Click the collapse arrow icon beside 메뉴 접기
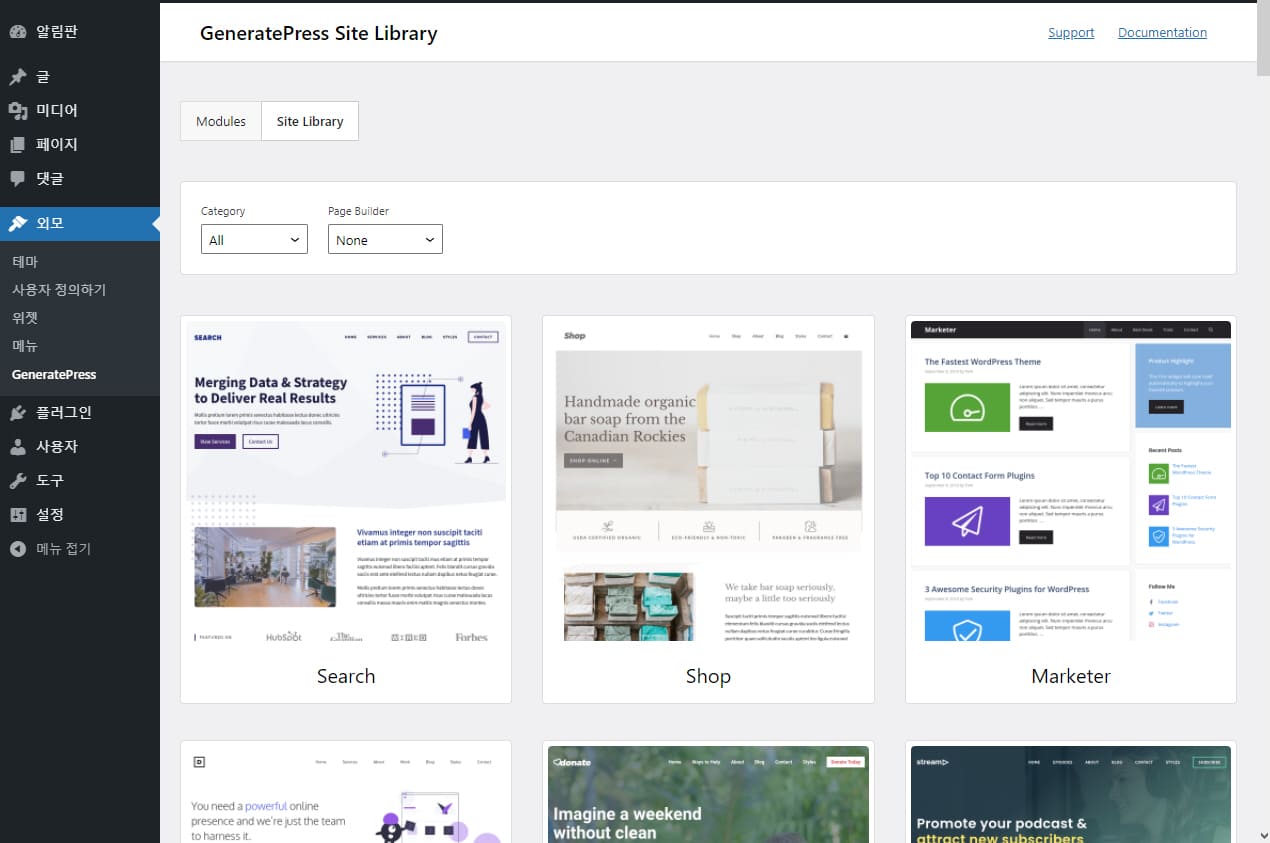The height and width of the screenshot is (843, 1270). (18, 549)
